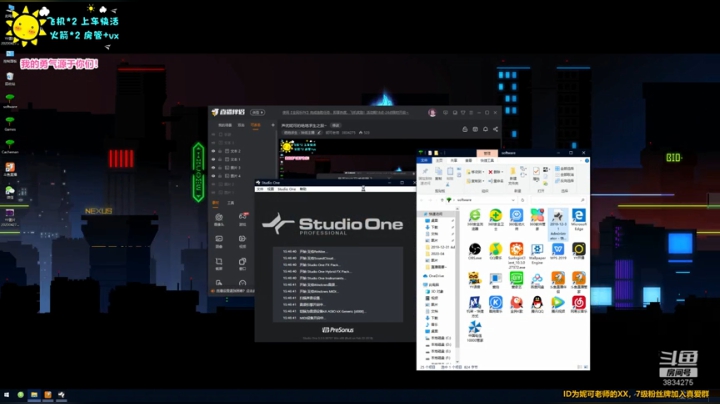The width and height of the screenshot is (720, 404).
Task: Switch to the Explorer 主页 ribbon tab
Action: tap(439, 160)
